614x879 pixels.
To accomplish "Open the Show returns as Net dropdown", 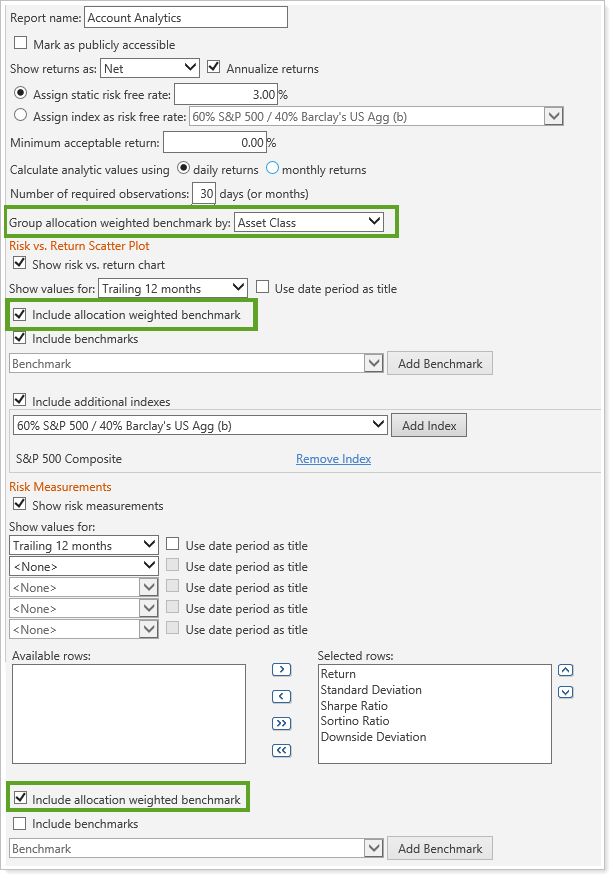I will tap(150, 68).
